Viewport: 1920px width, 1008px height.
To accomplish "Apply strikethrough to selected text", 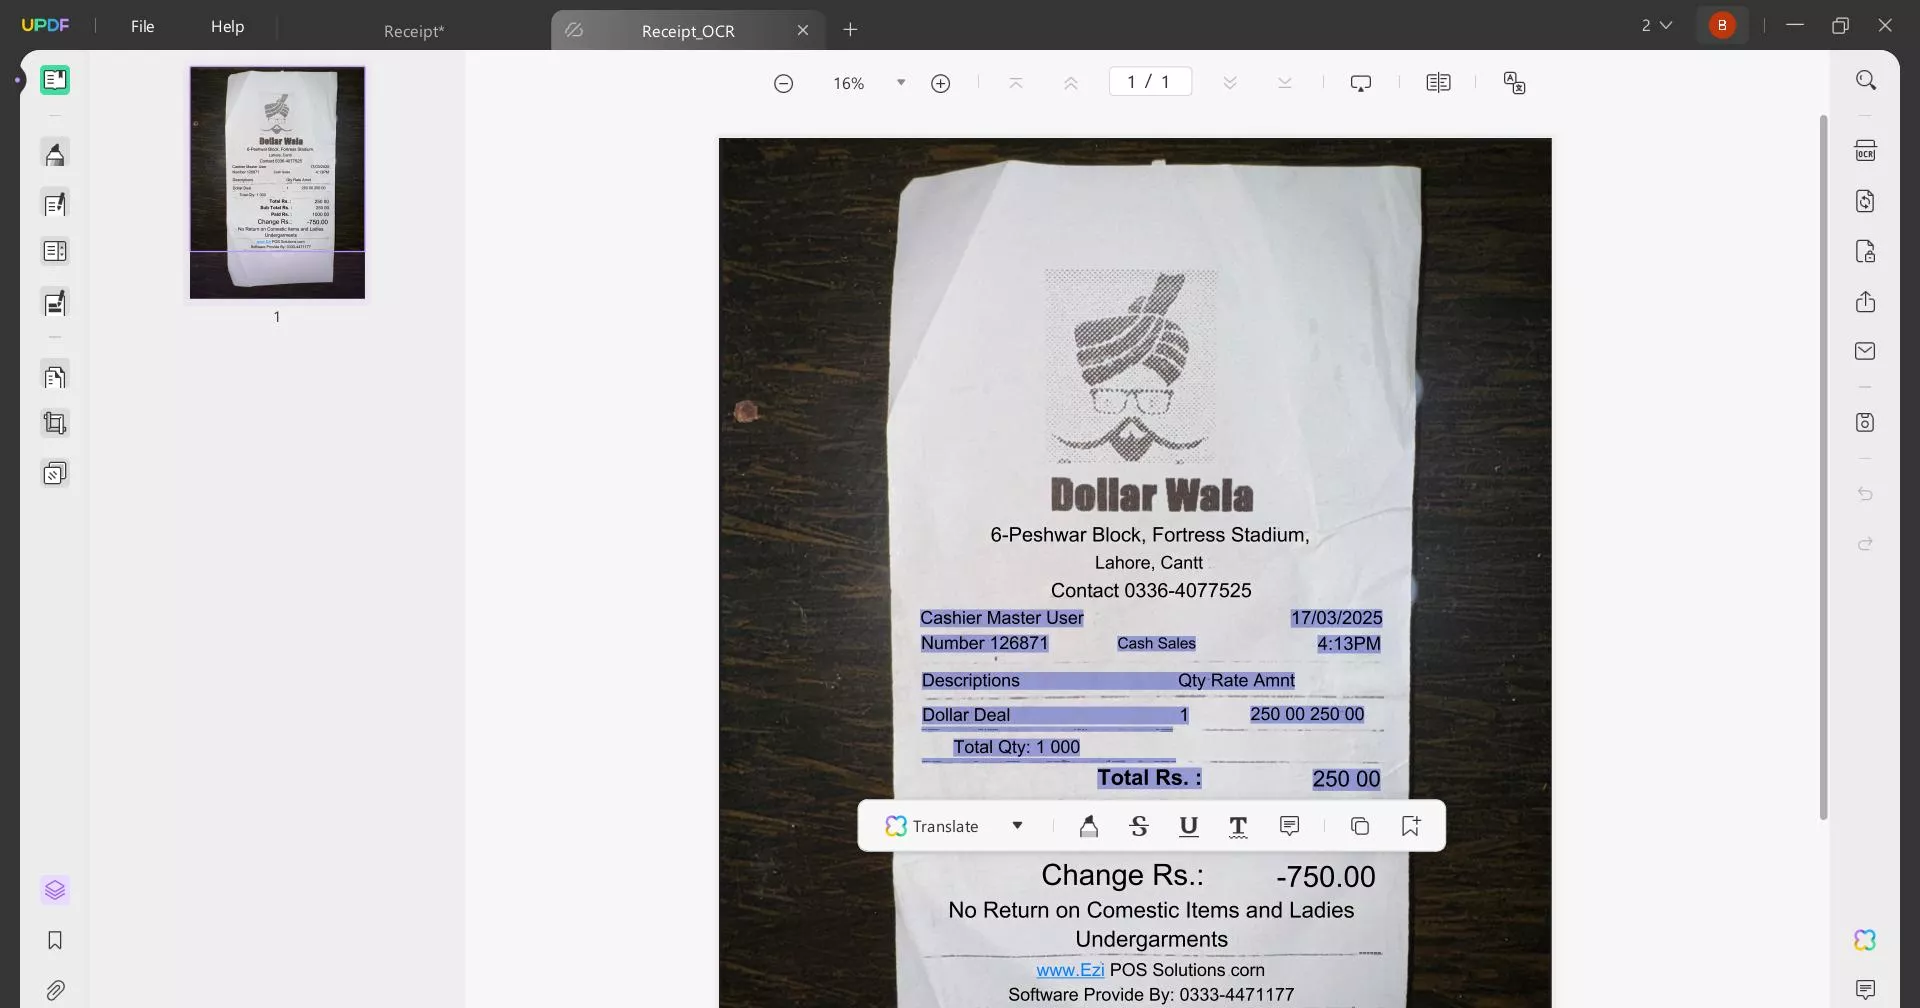I will click(x=1139, y=826).
